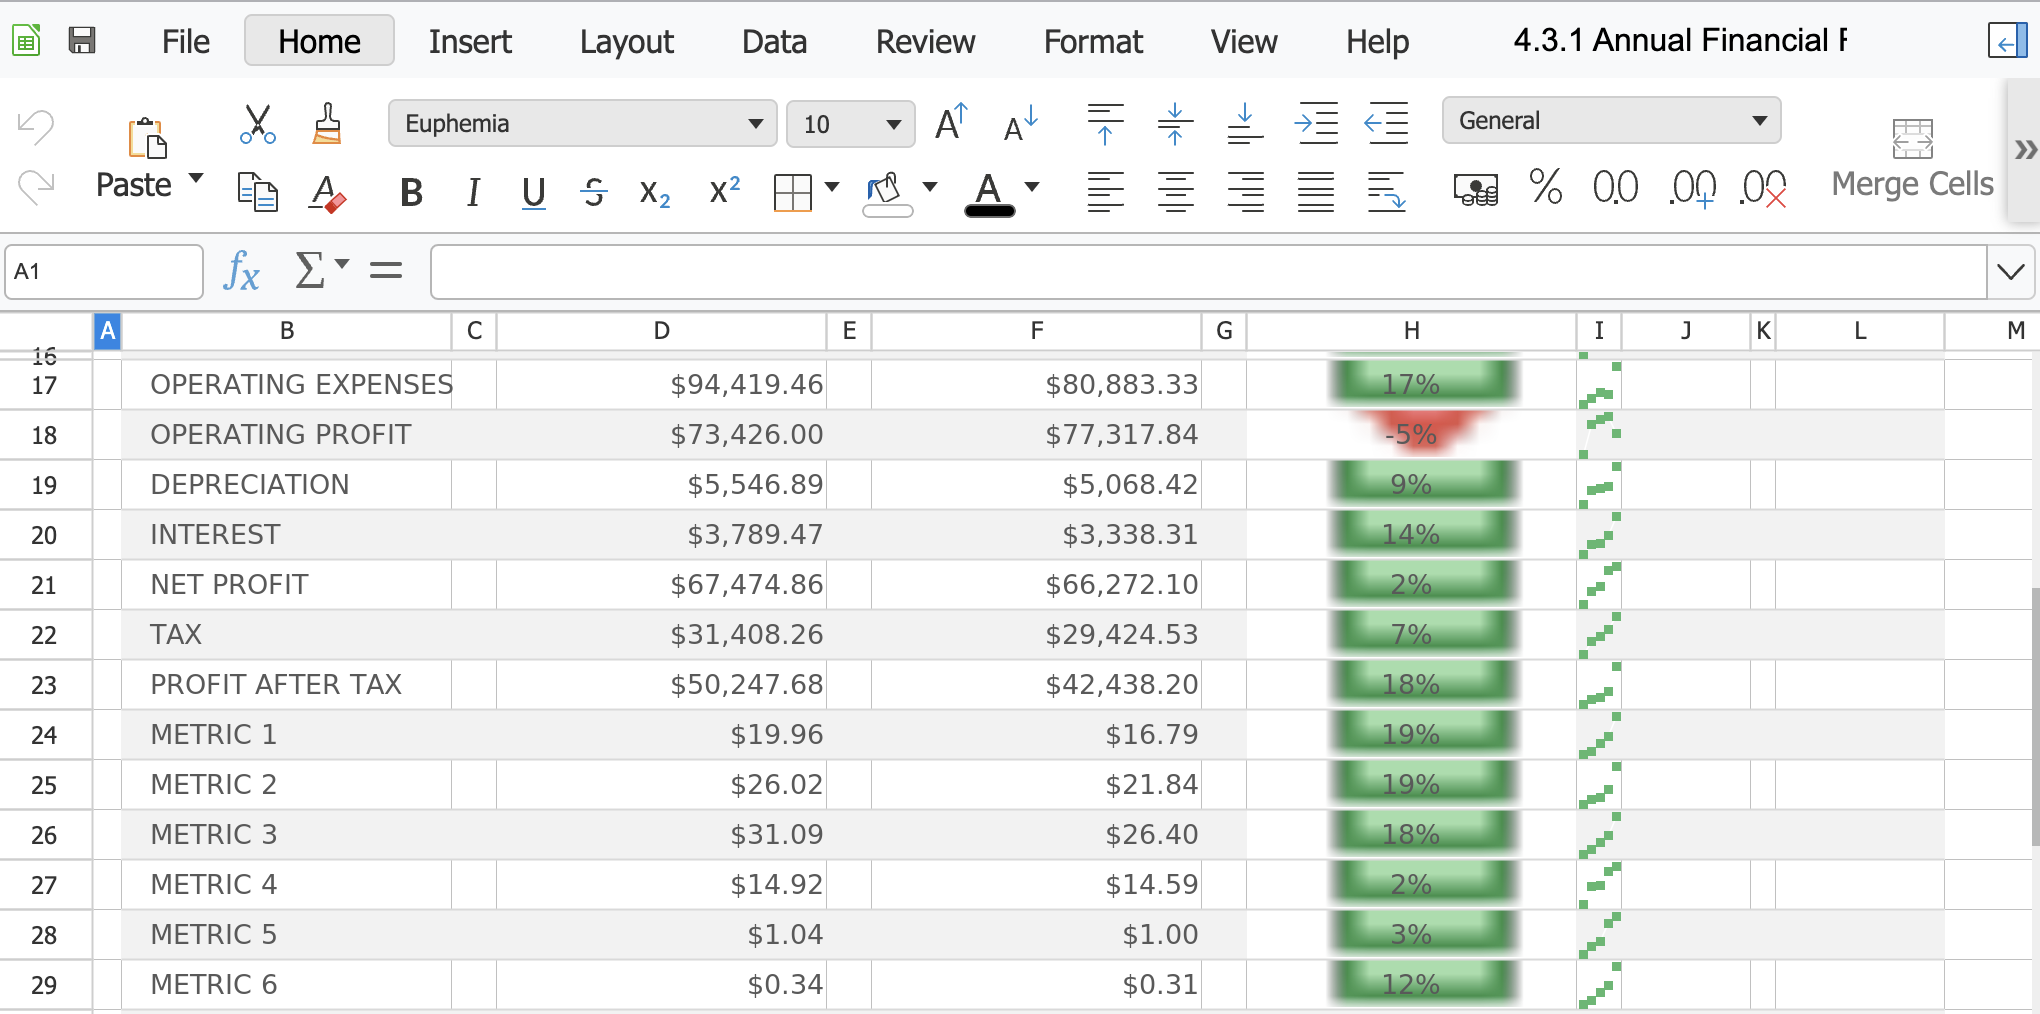The width and height of the screenshot is (2040, 1014).
Task: Click the Merge Cells button
Action: point(1912,160)
